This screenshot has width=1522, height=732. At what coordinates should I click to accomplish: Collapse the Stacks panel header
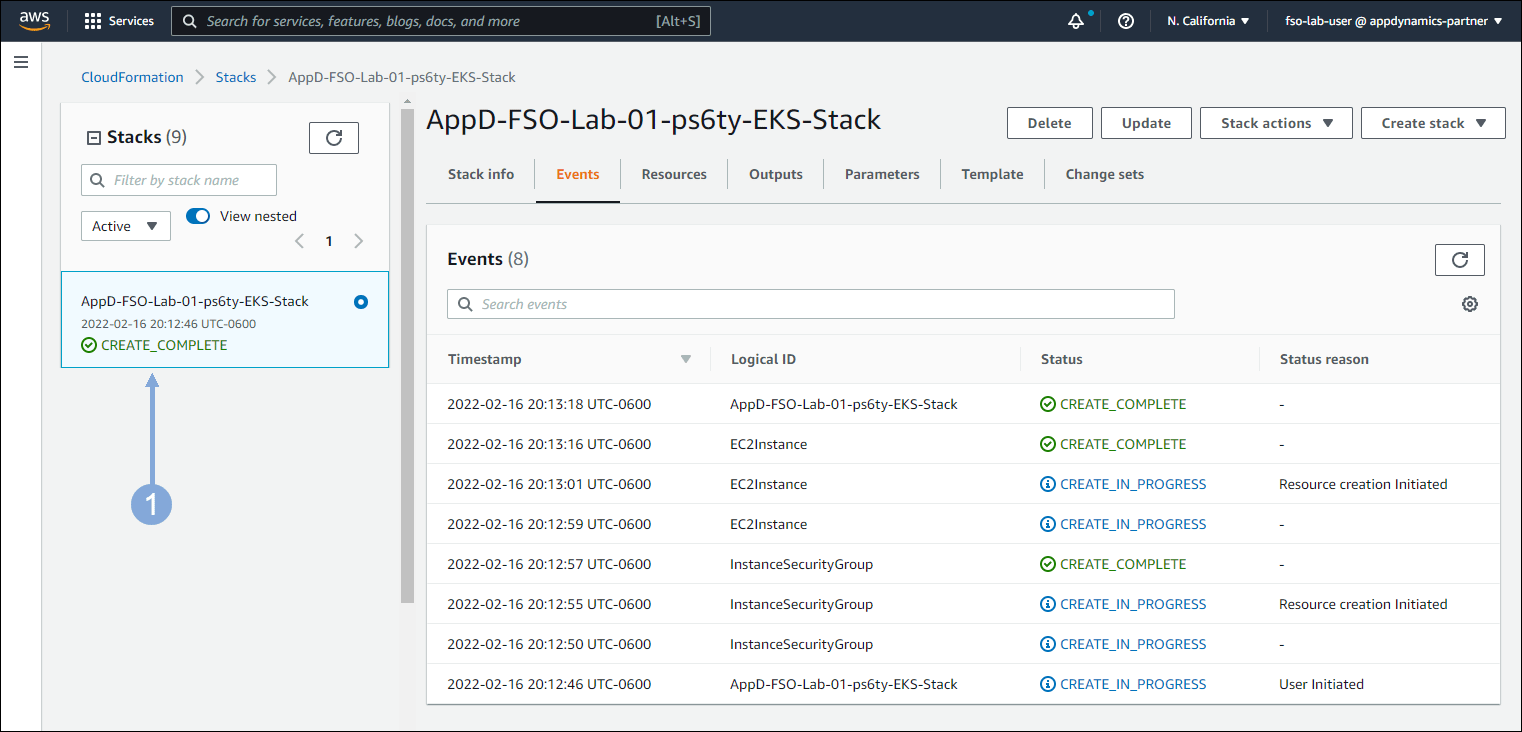(x=94, y=138)
